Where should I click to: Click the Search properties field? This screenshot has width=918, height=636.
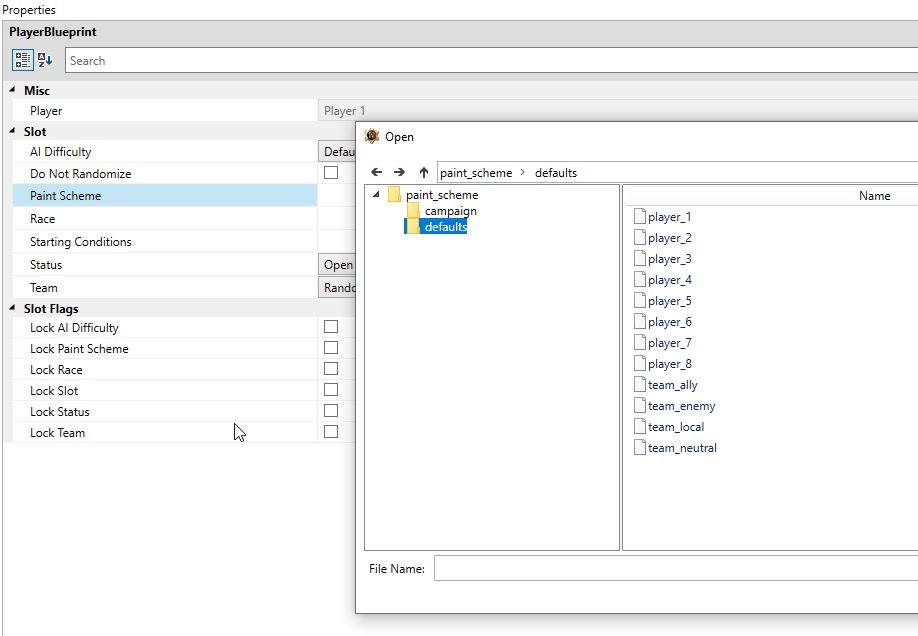(x=491, y=60)
